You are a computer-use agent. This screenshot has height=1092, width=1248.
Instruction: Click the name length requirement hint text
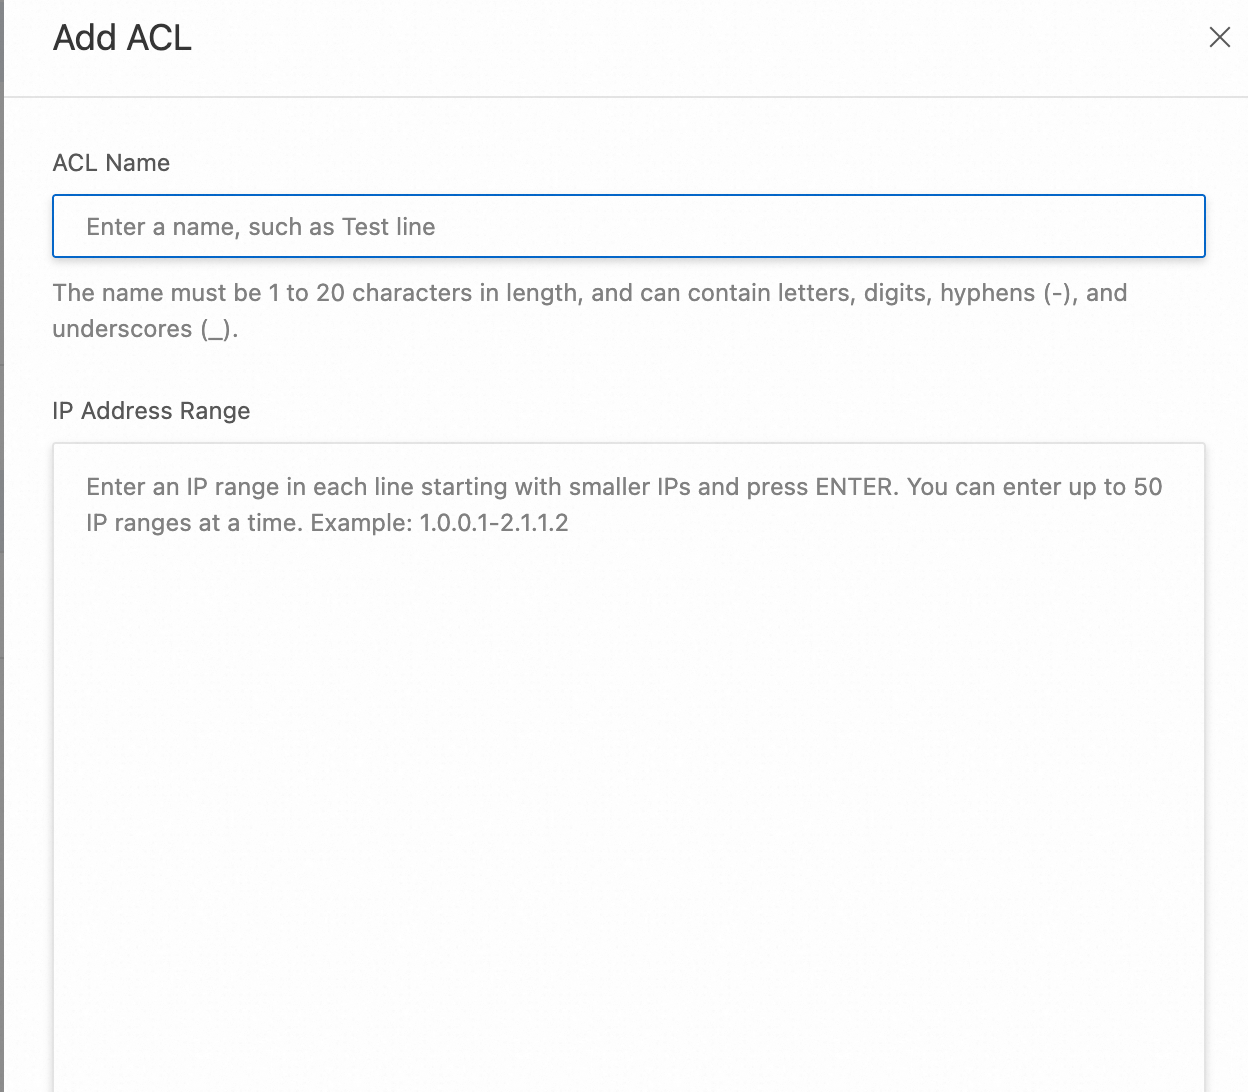point(589,293)
